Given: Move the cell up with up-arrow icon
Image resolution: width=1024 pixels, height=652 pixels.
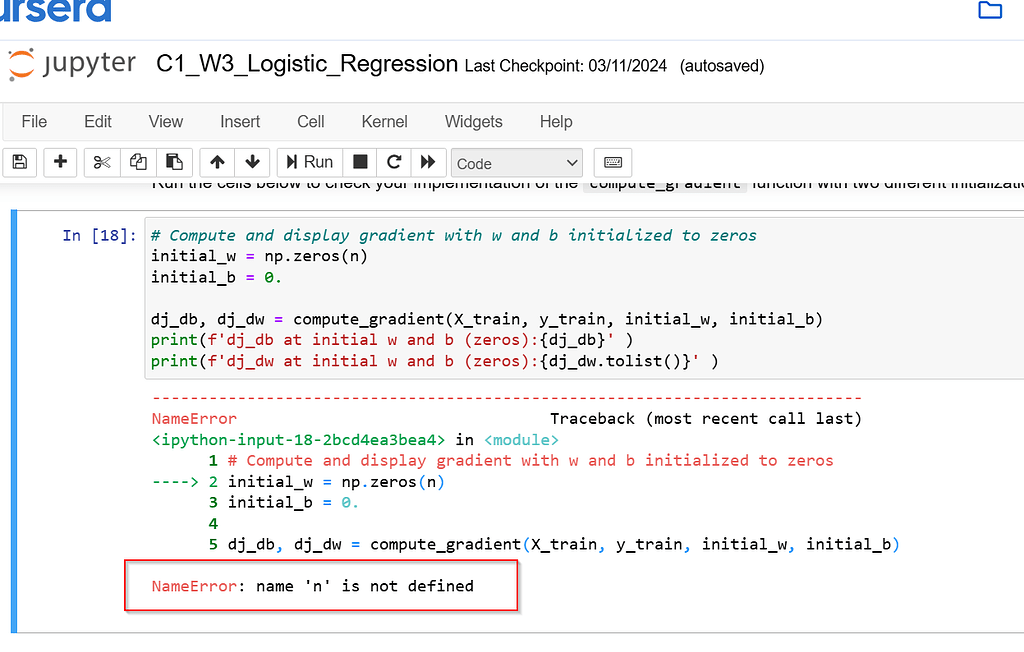Looking at the screenshot, I should point(216,162).
